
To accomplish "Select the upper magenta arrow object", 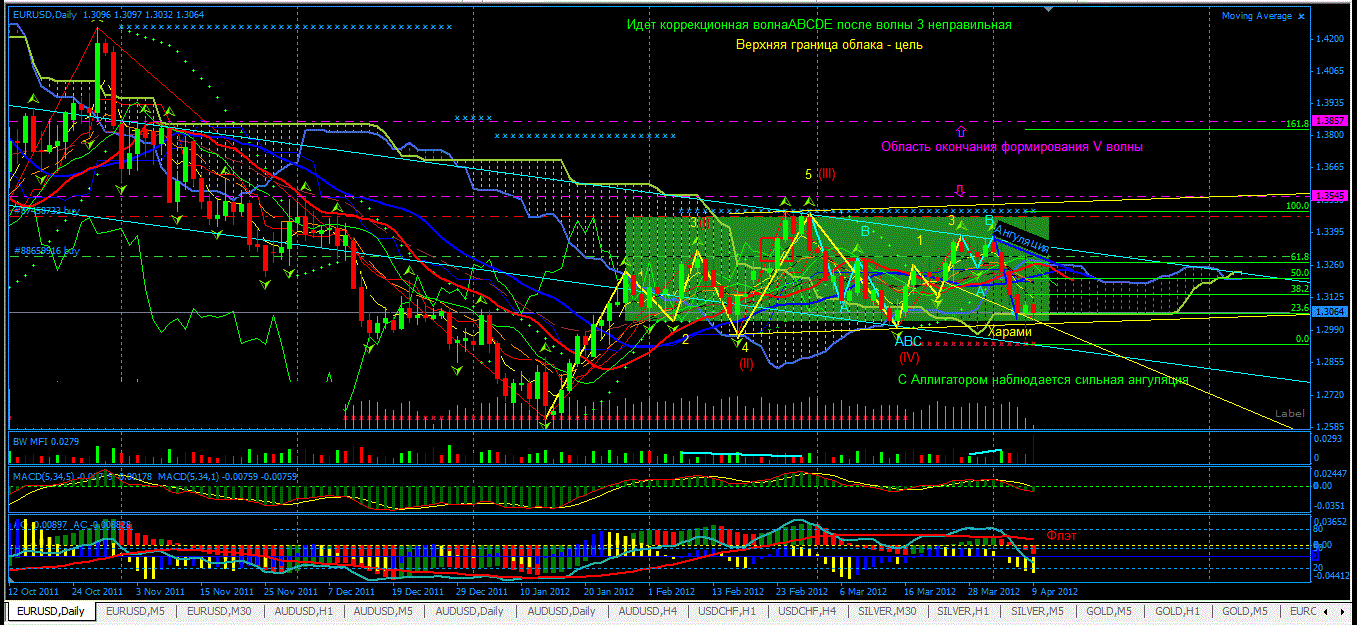I will tap(961, 130).
